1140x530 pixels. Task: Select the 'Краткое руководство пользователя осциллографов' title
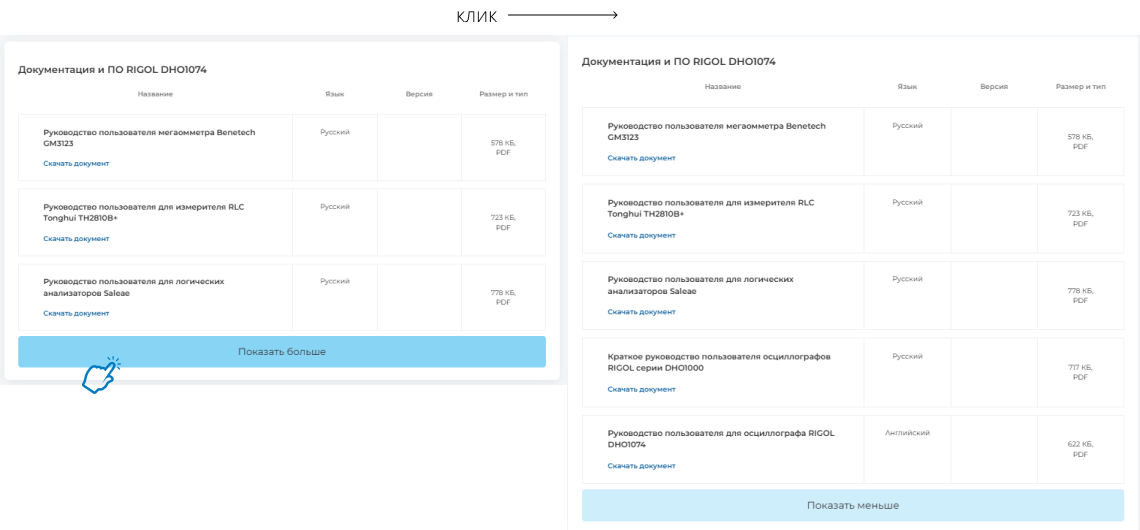pyautogui.click(x=718, y=361)
